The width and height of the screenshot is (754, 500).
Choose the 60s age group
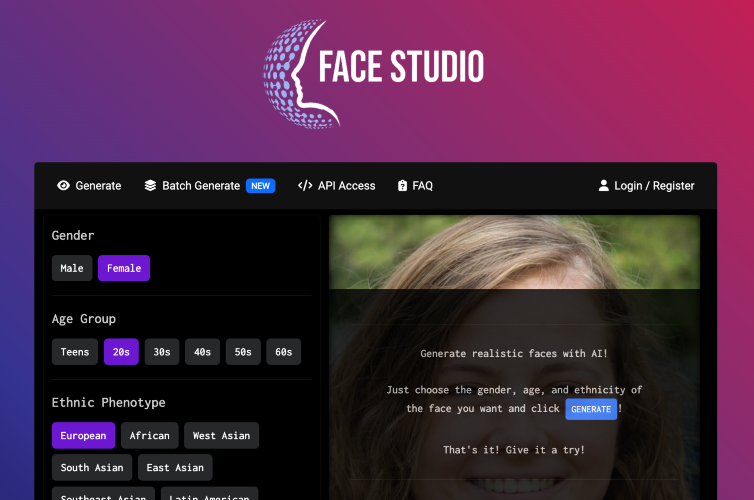click(x=284, y=352)
